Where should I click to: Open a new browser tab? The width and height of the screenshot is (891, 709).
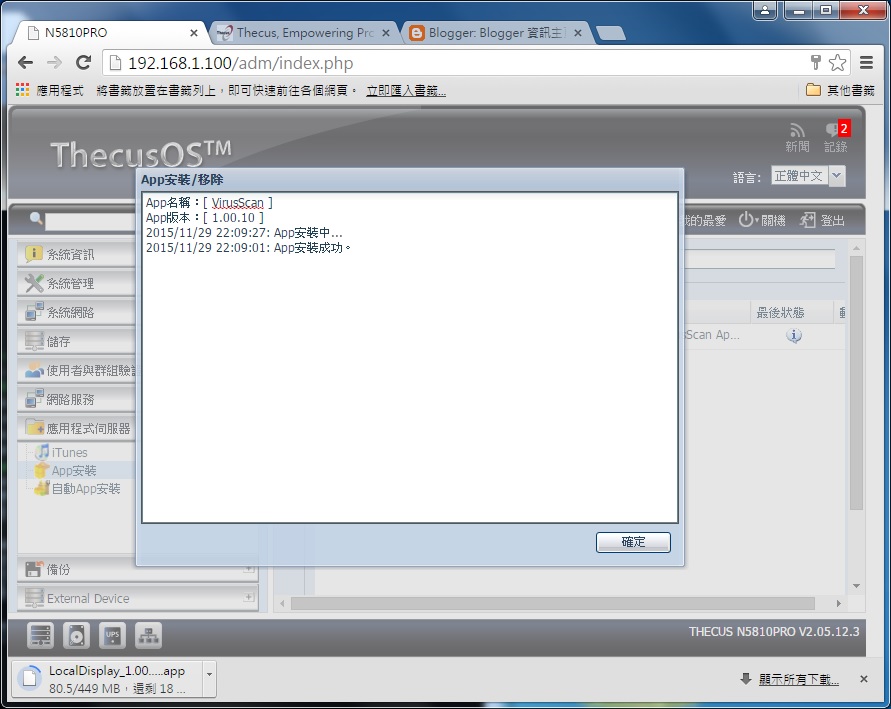[x=611, y=34]
